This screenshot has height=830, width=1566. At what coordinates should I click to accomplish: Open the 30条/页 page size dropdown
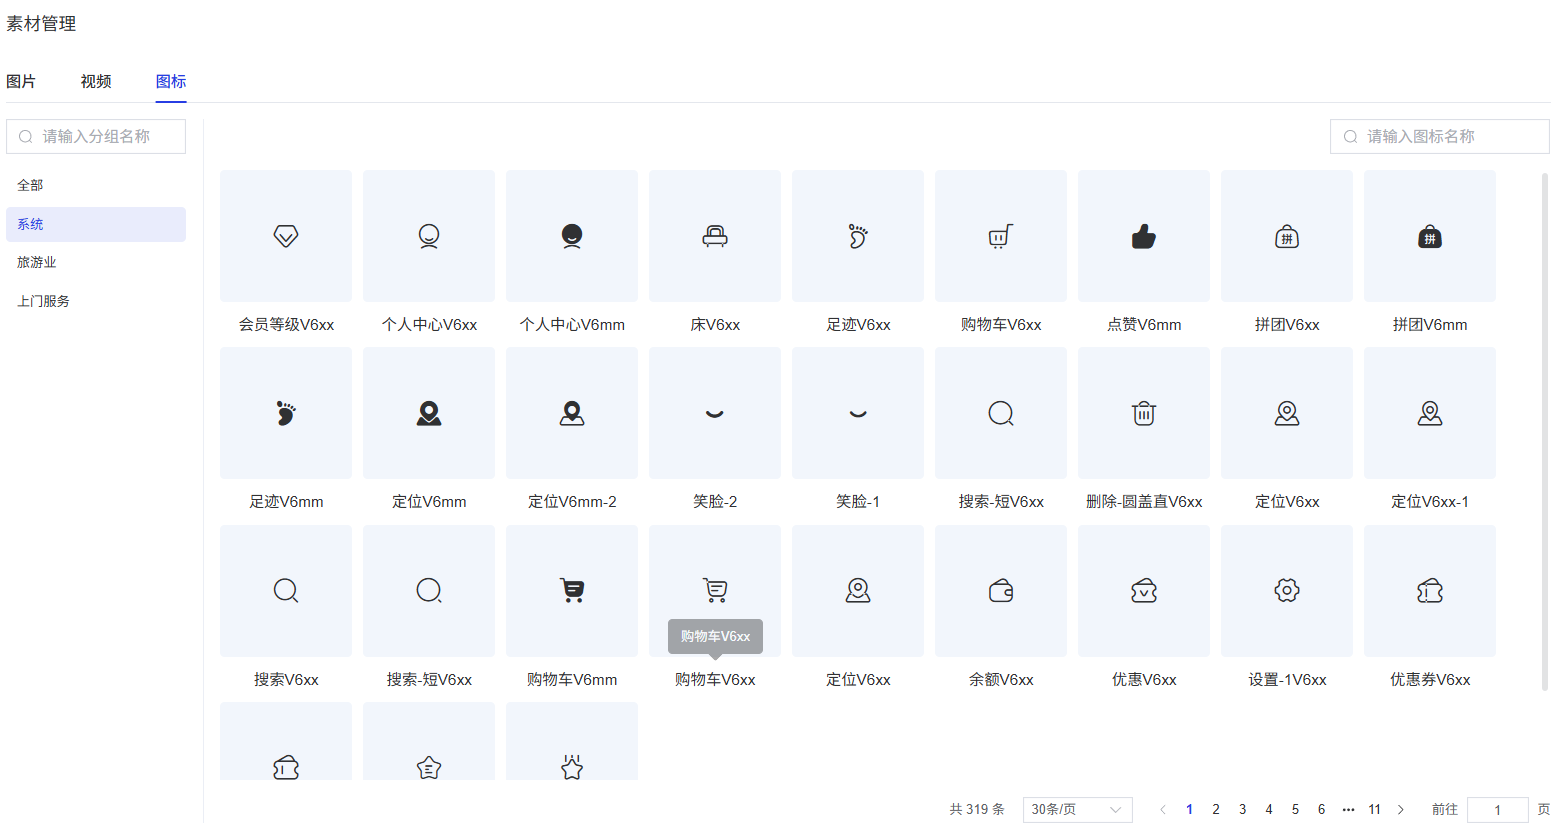tap(1077, 809)
